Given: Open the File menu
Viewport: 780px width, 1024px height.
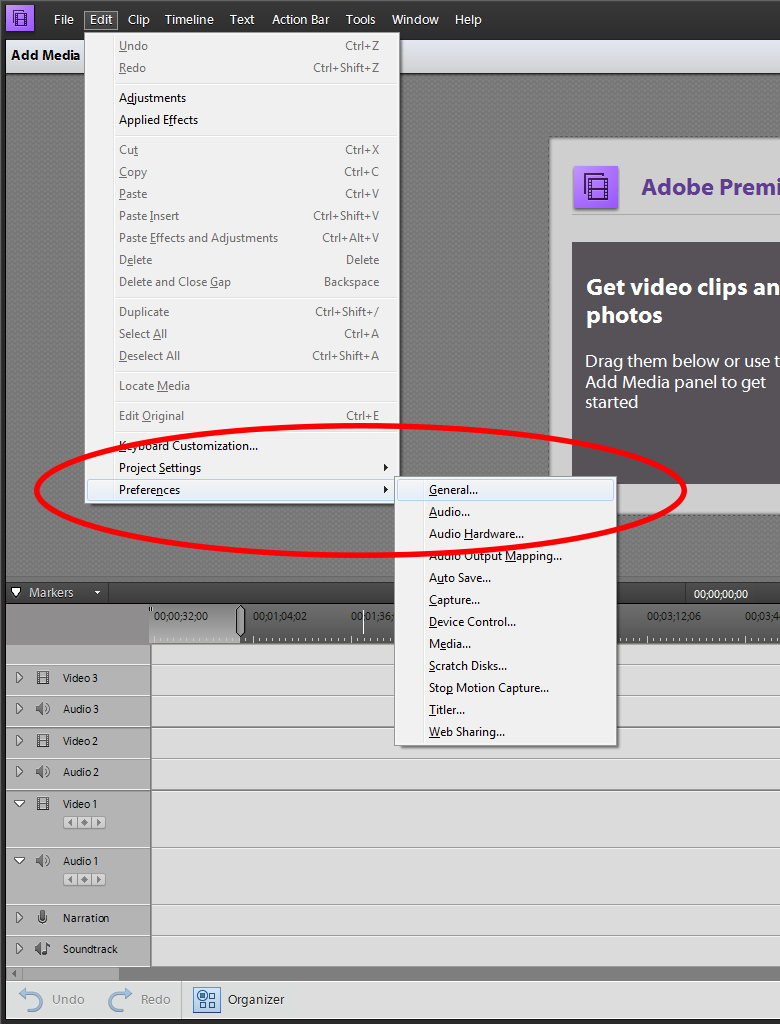Looking at the screenshot, I should pos(63,20).
